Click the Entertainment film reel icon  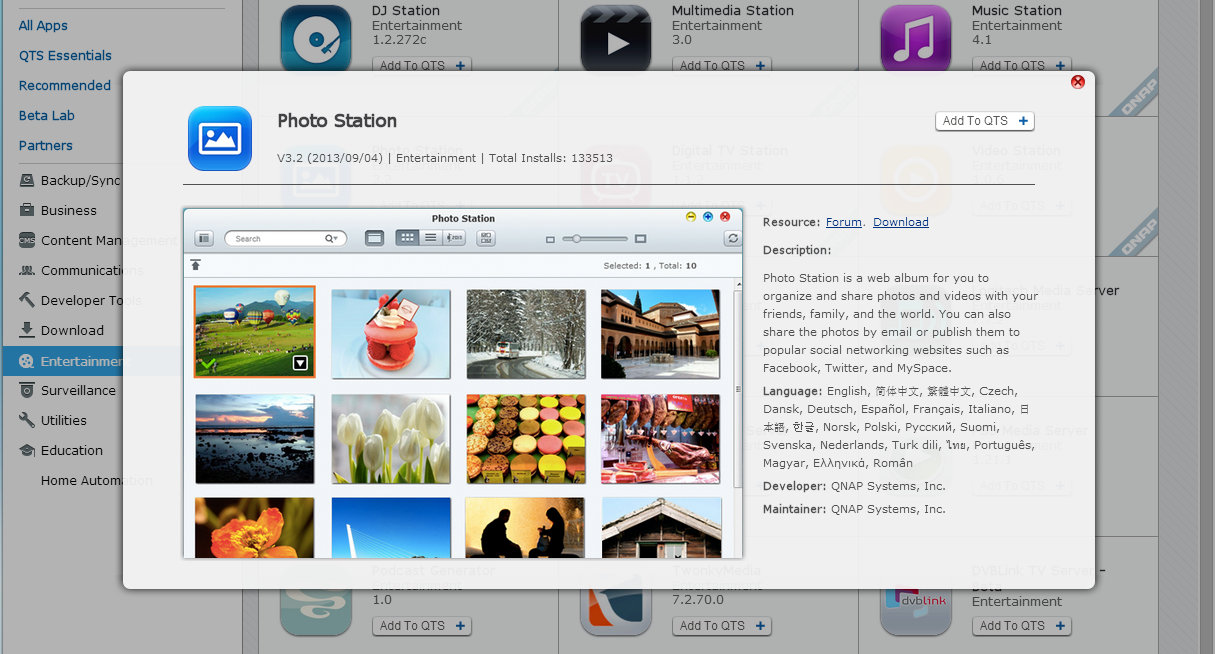click(26, 361)
